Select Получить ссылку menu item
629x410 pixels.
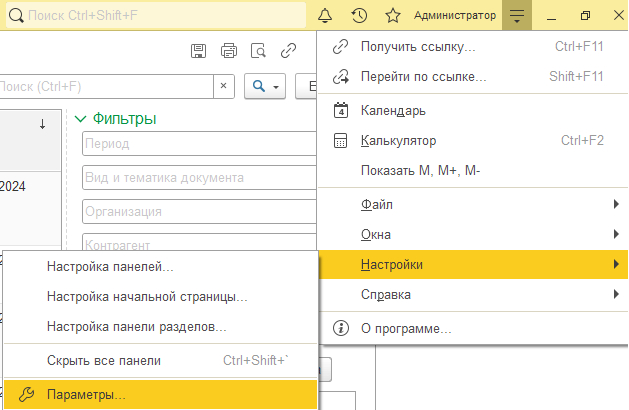point(473,47)
